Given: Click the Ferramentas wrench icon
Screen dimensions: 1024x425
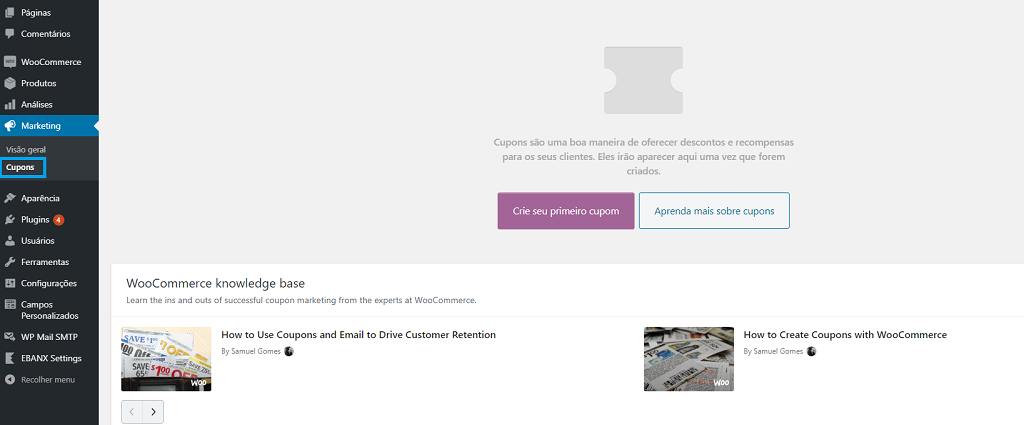Looking at the screenshot, I should [10, 262].
